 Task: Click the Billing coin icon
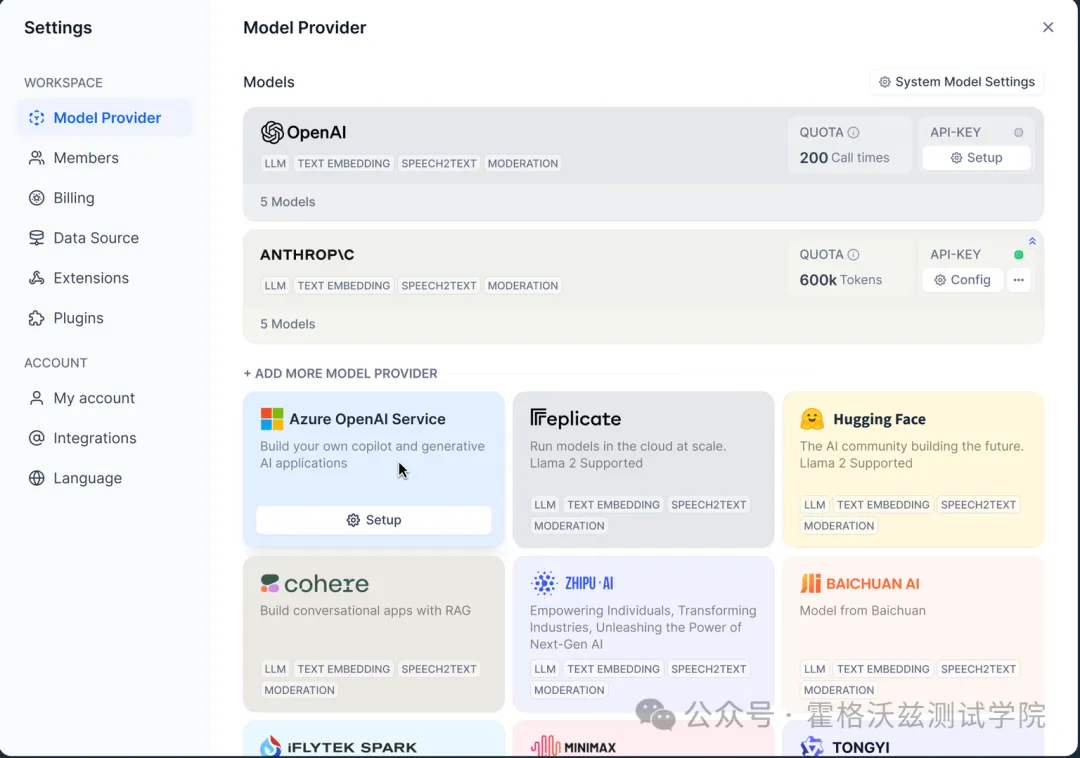point(37,198)
